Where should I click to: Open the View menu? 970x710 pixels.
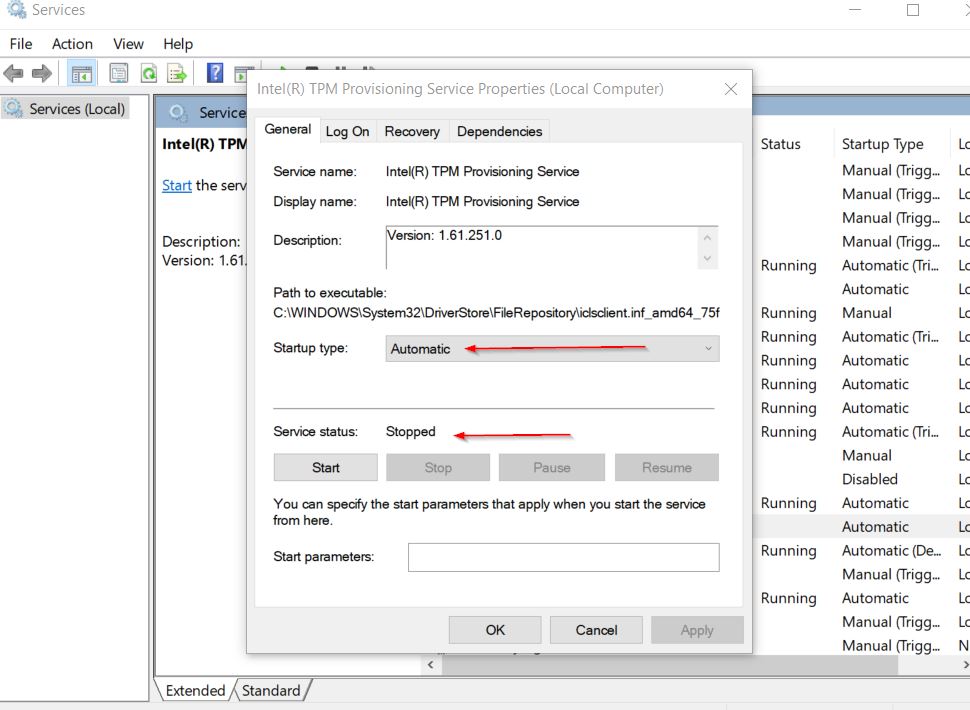[128, 44]
